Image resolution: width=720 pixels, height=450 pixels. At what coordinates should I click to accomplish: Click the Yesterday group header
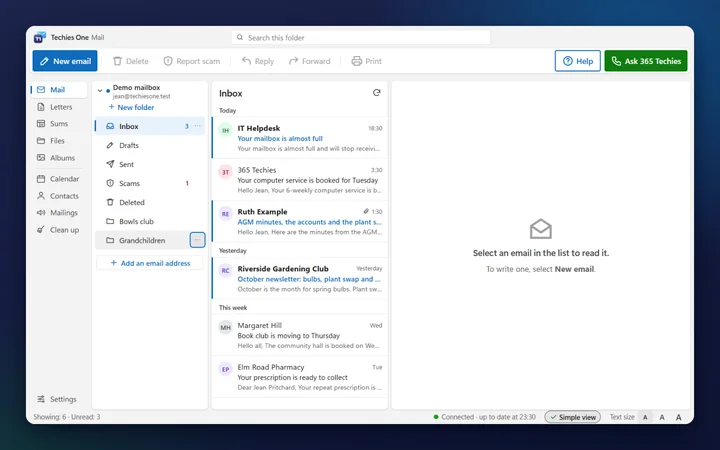233,251
